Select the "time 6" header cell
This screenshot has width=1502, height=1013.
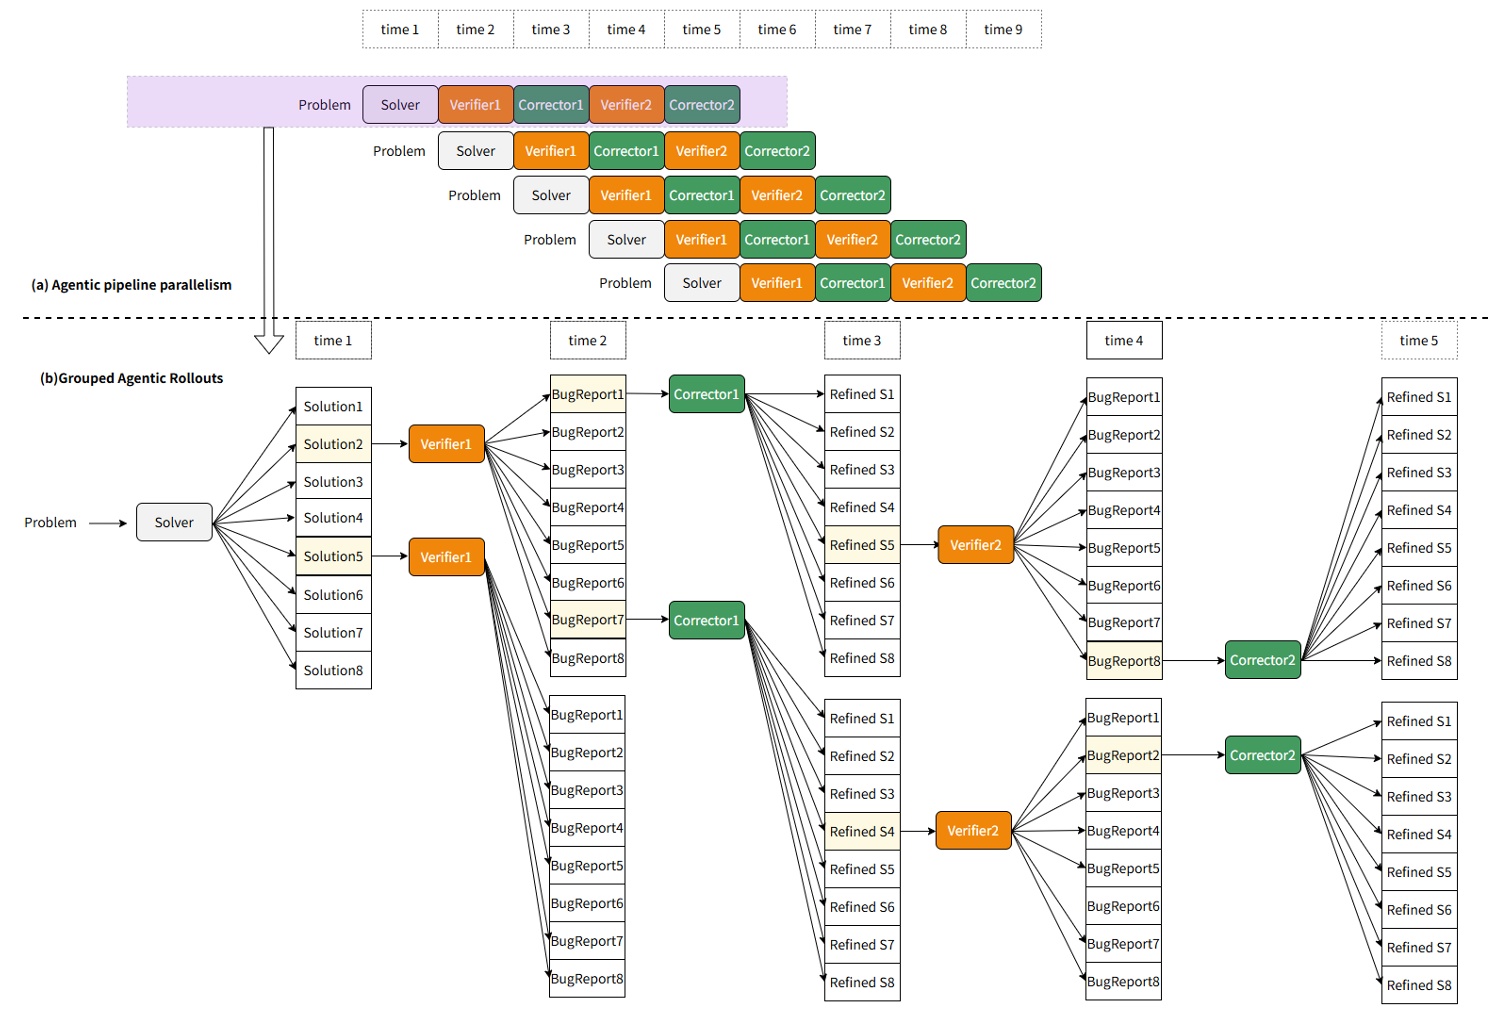777,30
